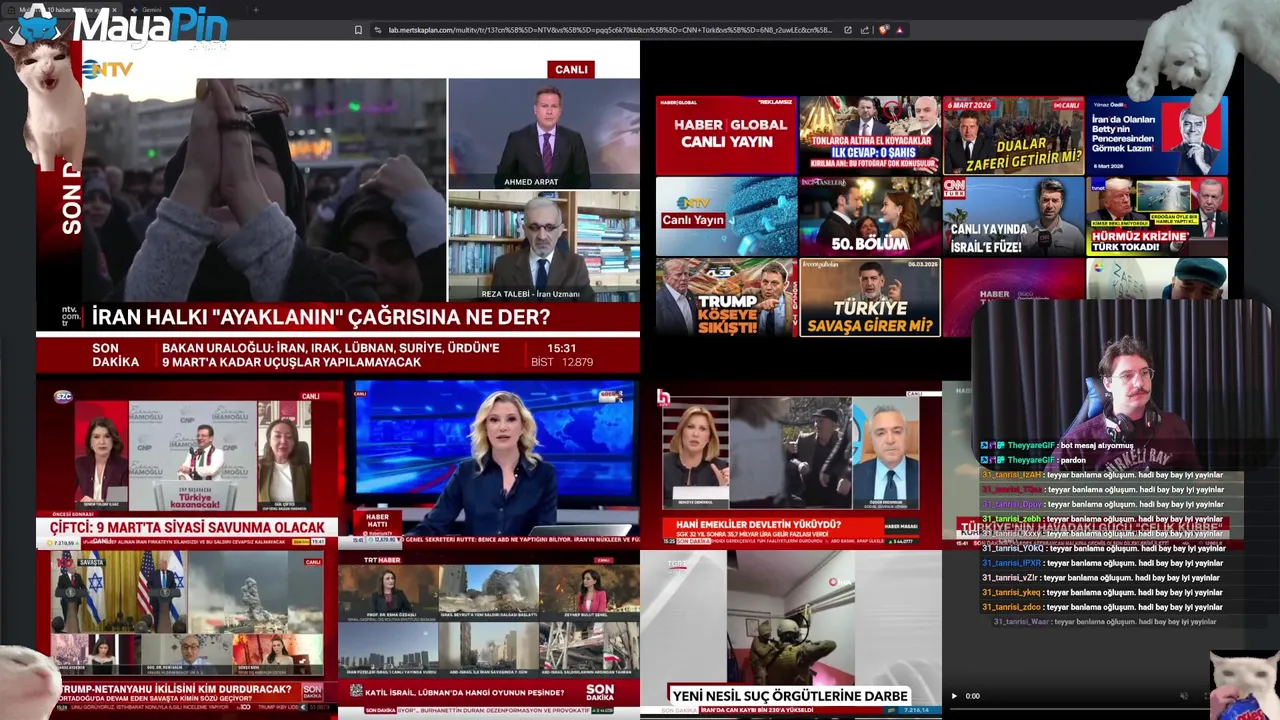Open the 'Hürmüz Krizine Türk Tokadı' thumbnail
The height and width of the screenshot is (720, 1280).
pyautogui.click(x=1157, y=216)
